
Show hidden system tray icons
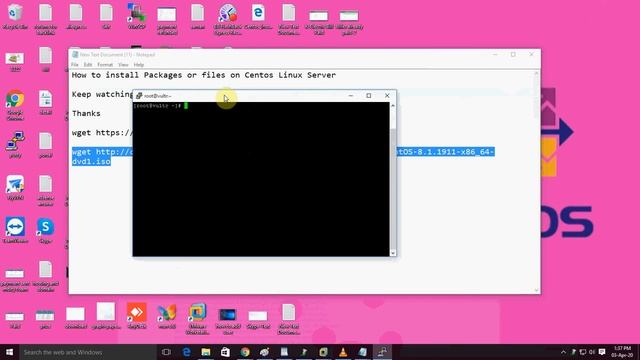pyautogui.click(x=563, y=352)
